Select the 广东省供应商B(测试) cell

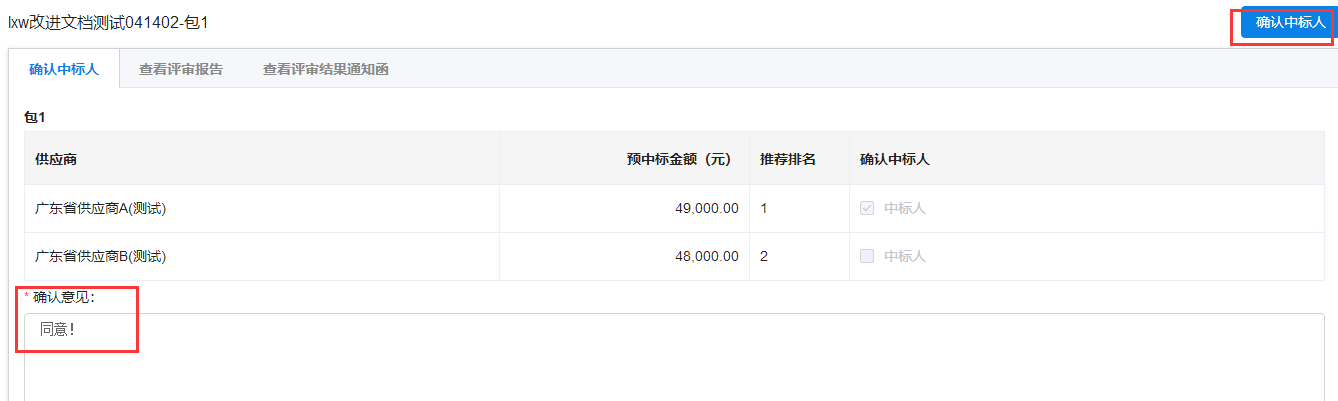(x=100, y=256)
